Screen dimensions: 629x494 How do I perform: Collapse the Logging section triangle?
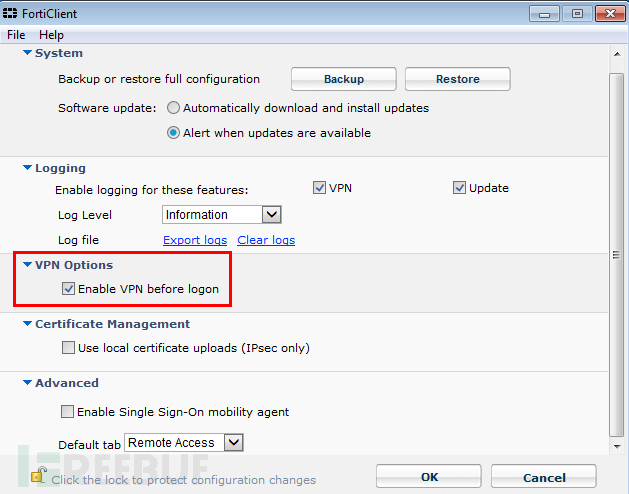click(27, 168)
